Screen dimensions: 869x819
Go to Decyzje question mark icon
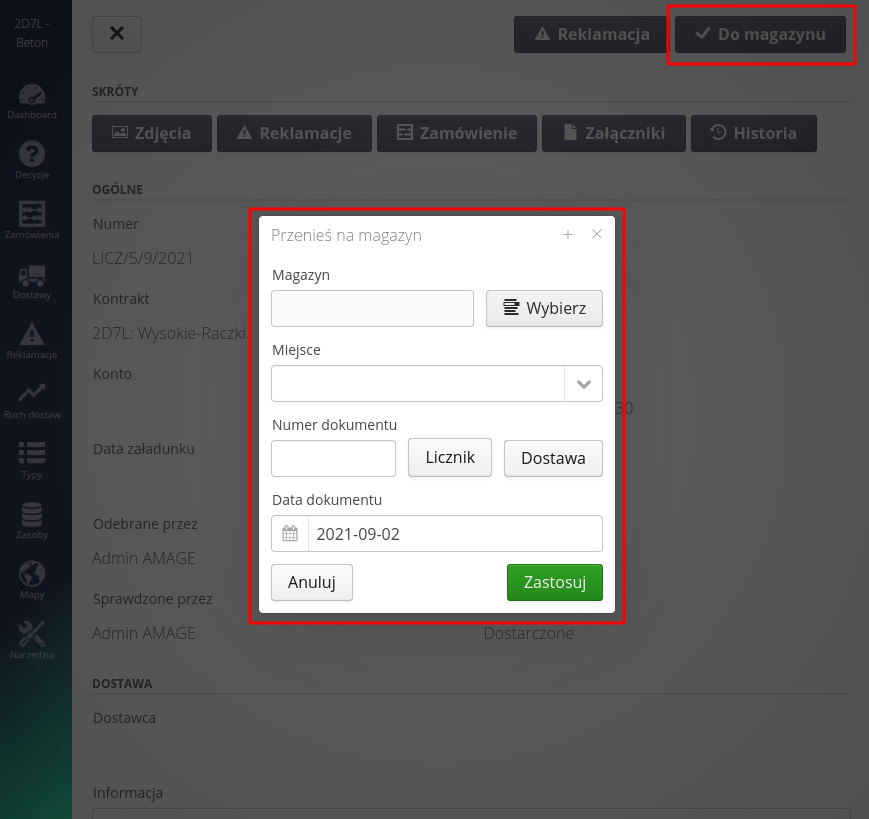coord(32,156)
